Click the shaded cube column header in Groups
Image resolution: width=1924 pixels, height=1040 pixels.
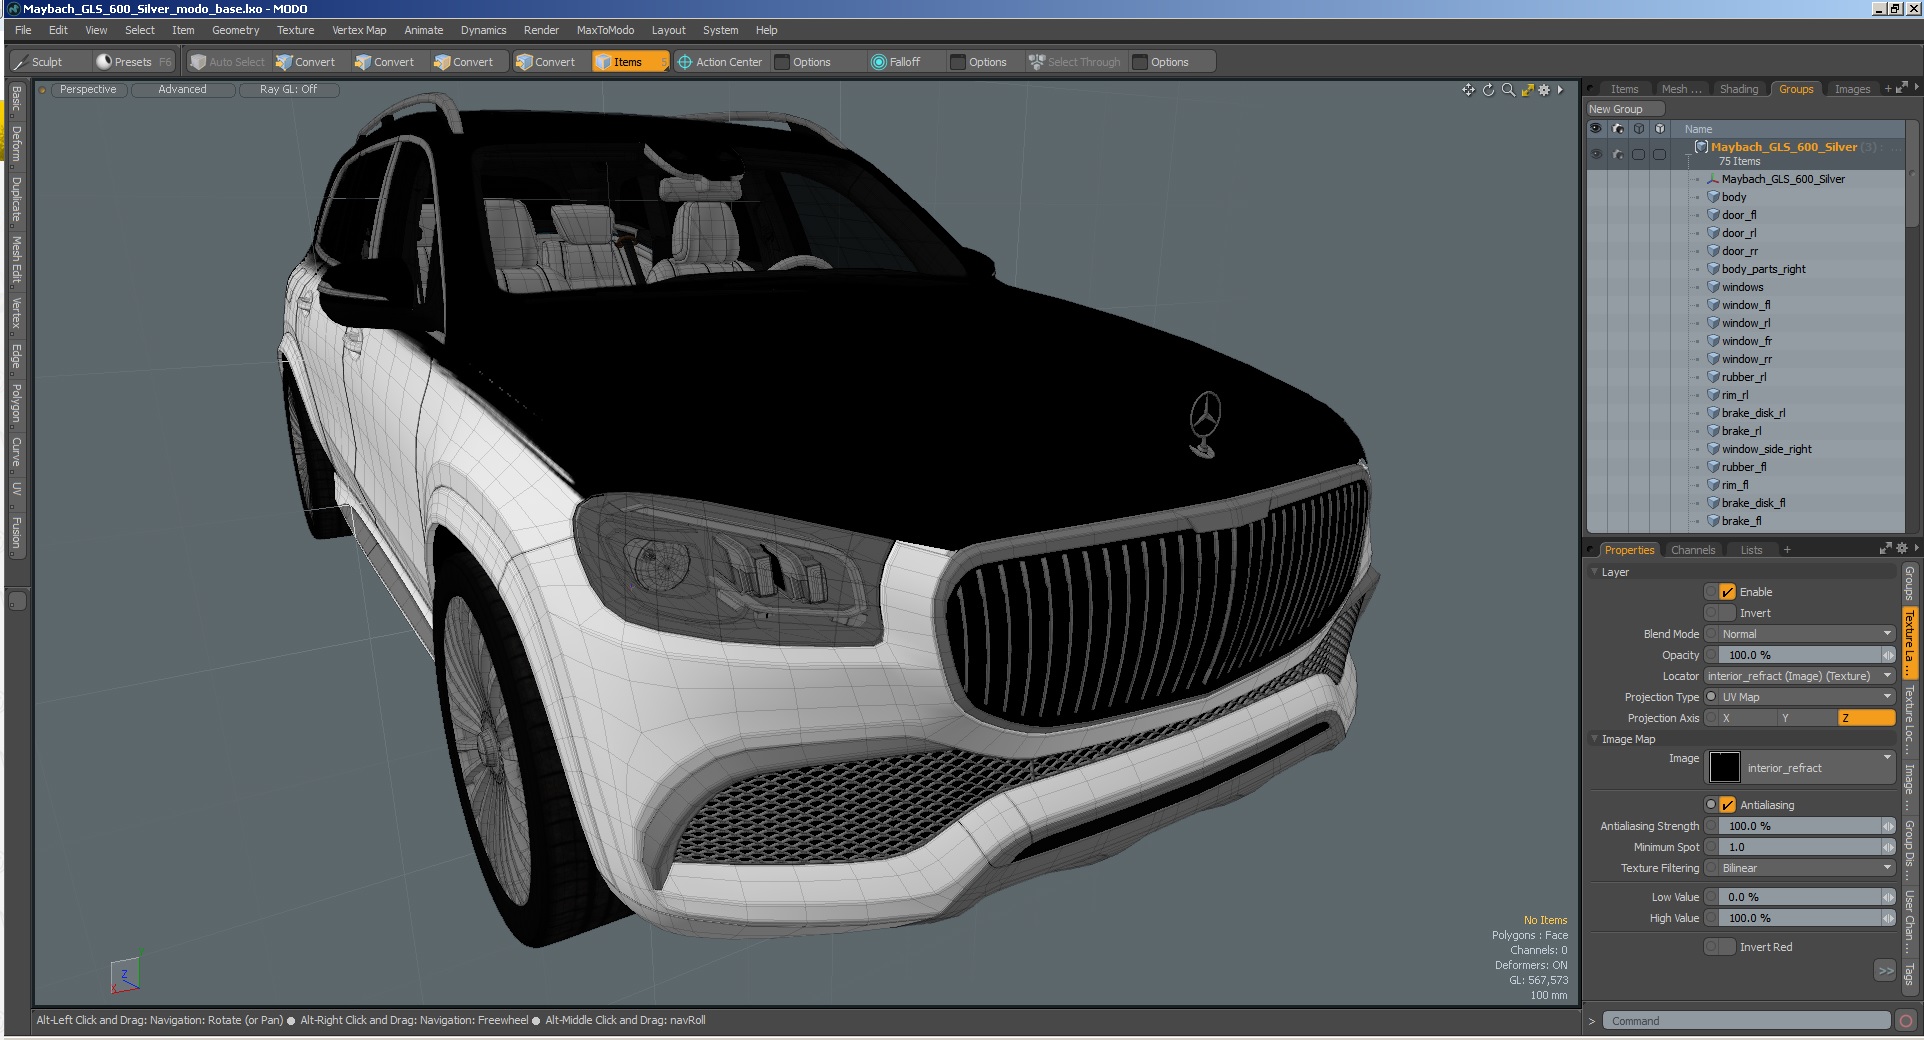[x=1660, y=129]
